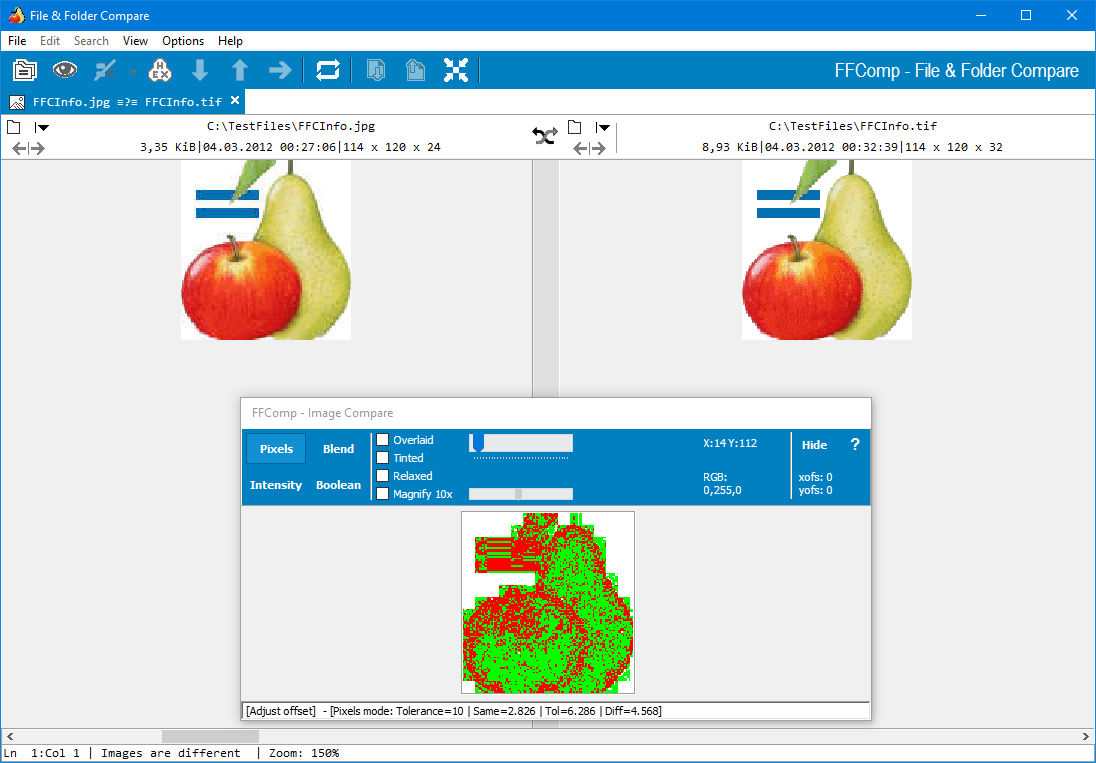Open the View menu

(135, 41)
